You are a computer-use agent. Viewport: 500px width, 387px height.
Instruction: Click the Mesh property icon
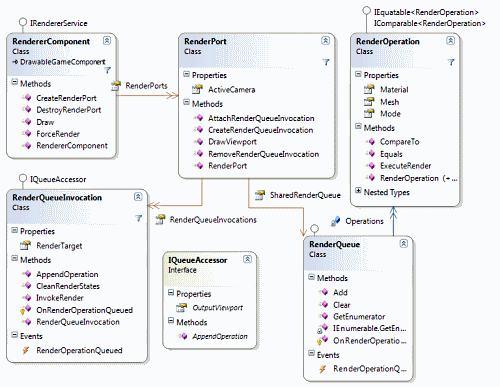pyautogui.click(x=369, y=102)
